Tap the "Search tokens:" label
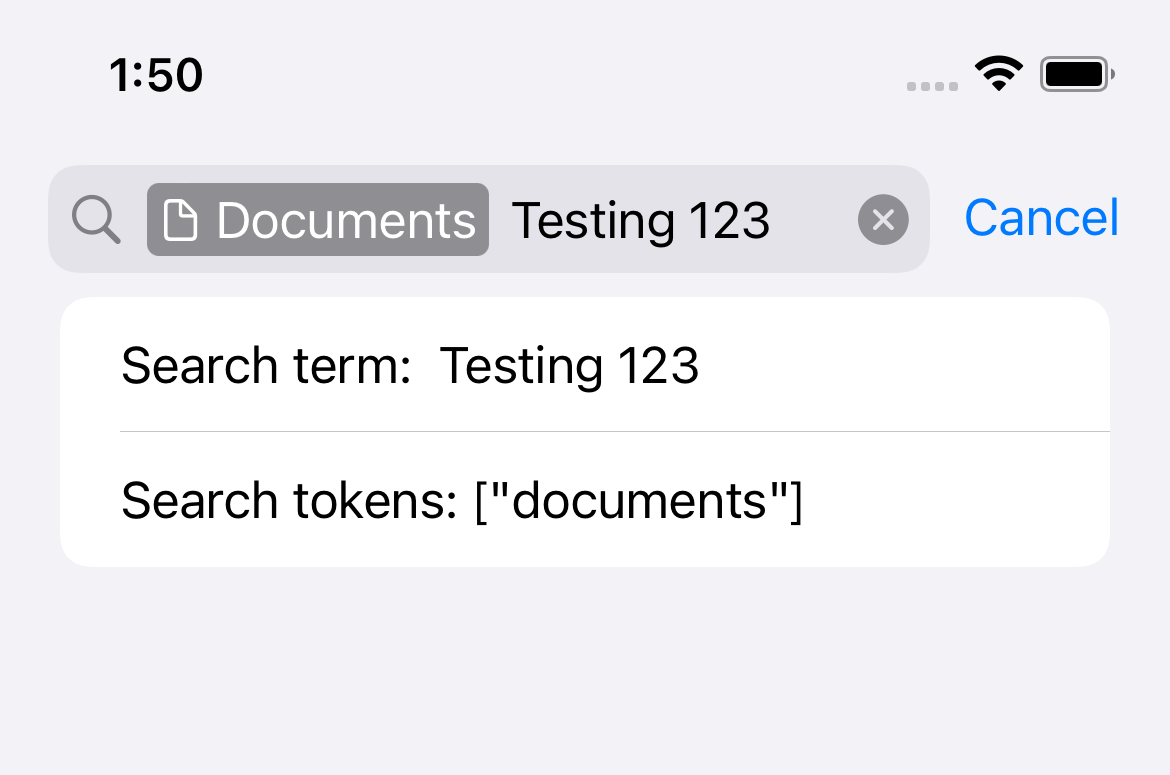This screenshot has height=775, width=1170. (x=290, y=500)
